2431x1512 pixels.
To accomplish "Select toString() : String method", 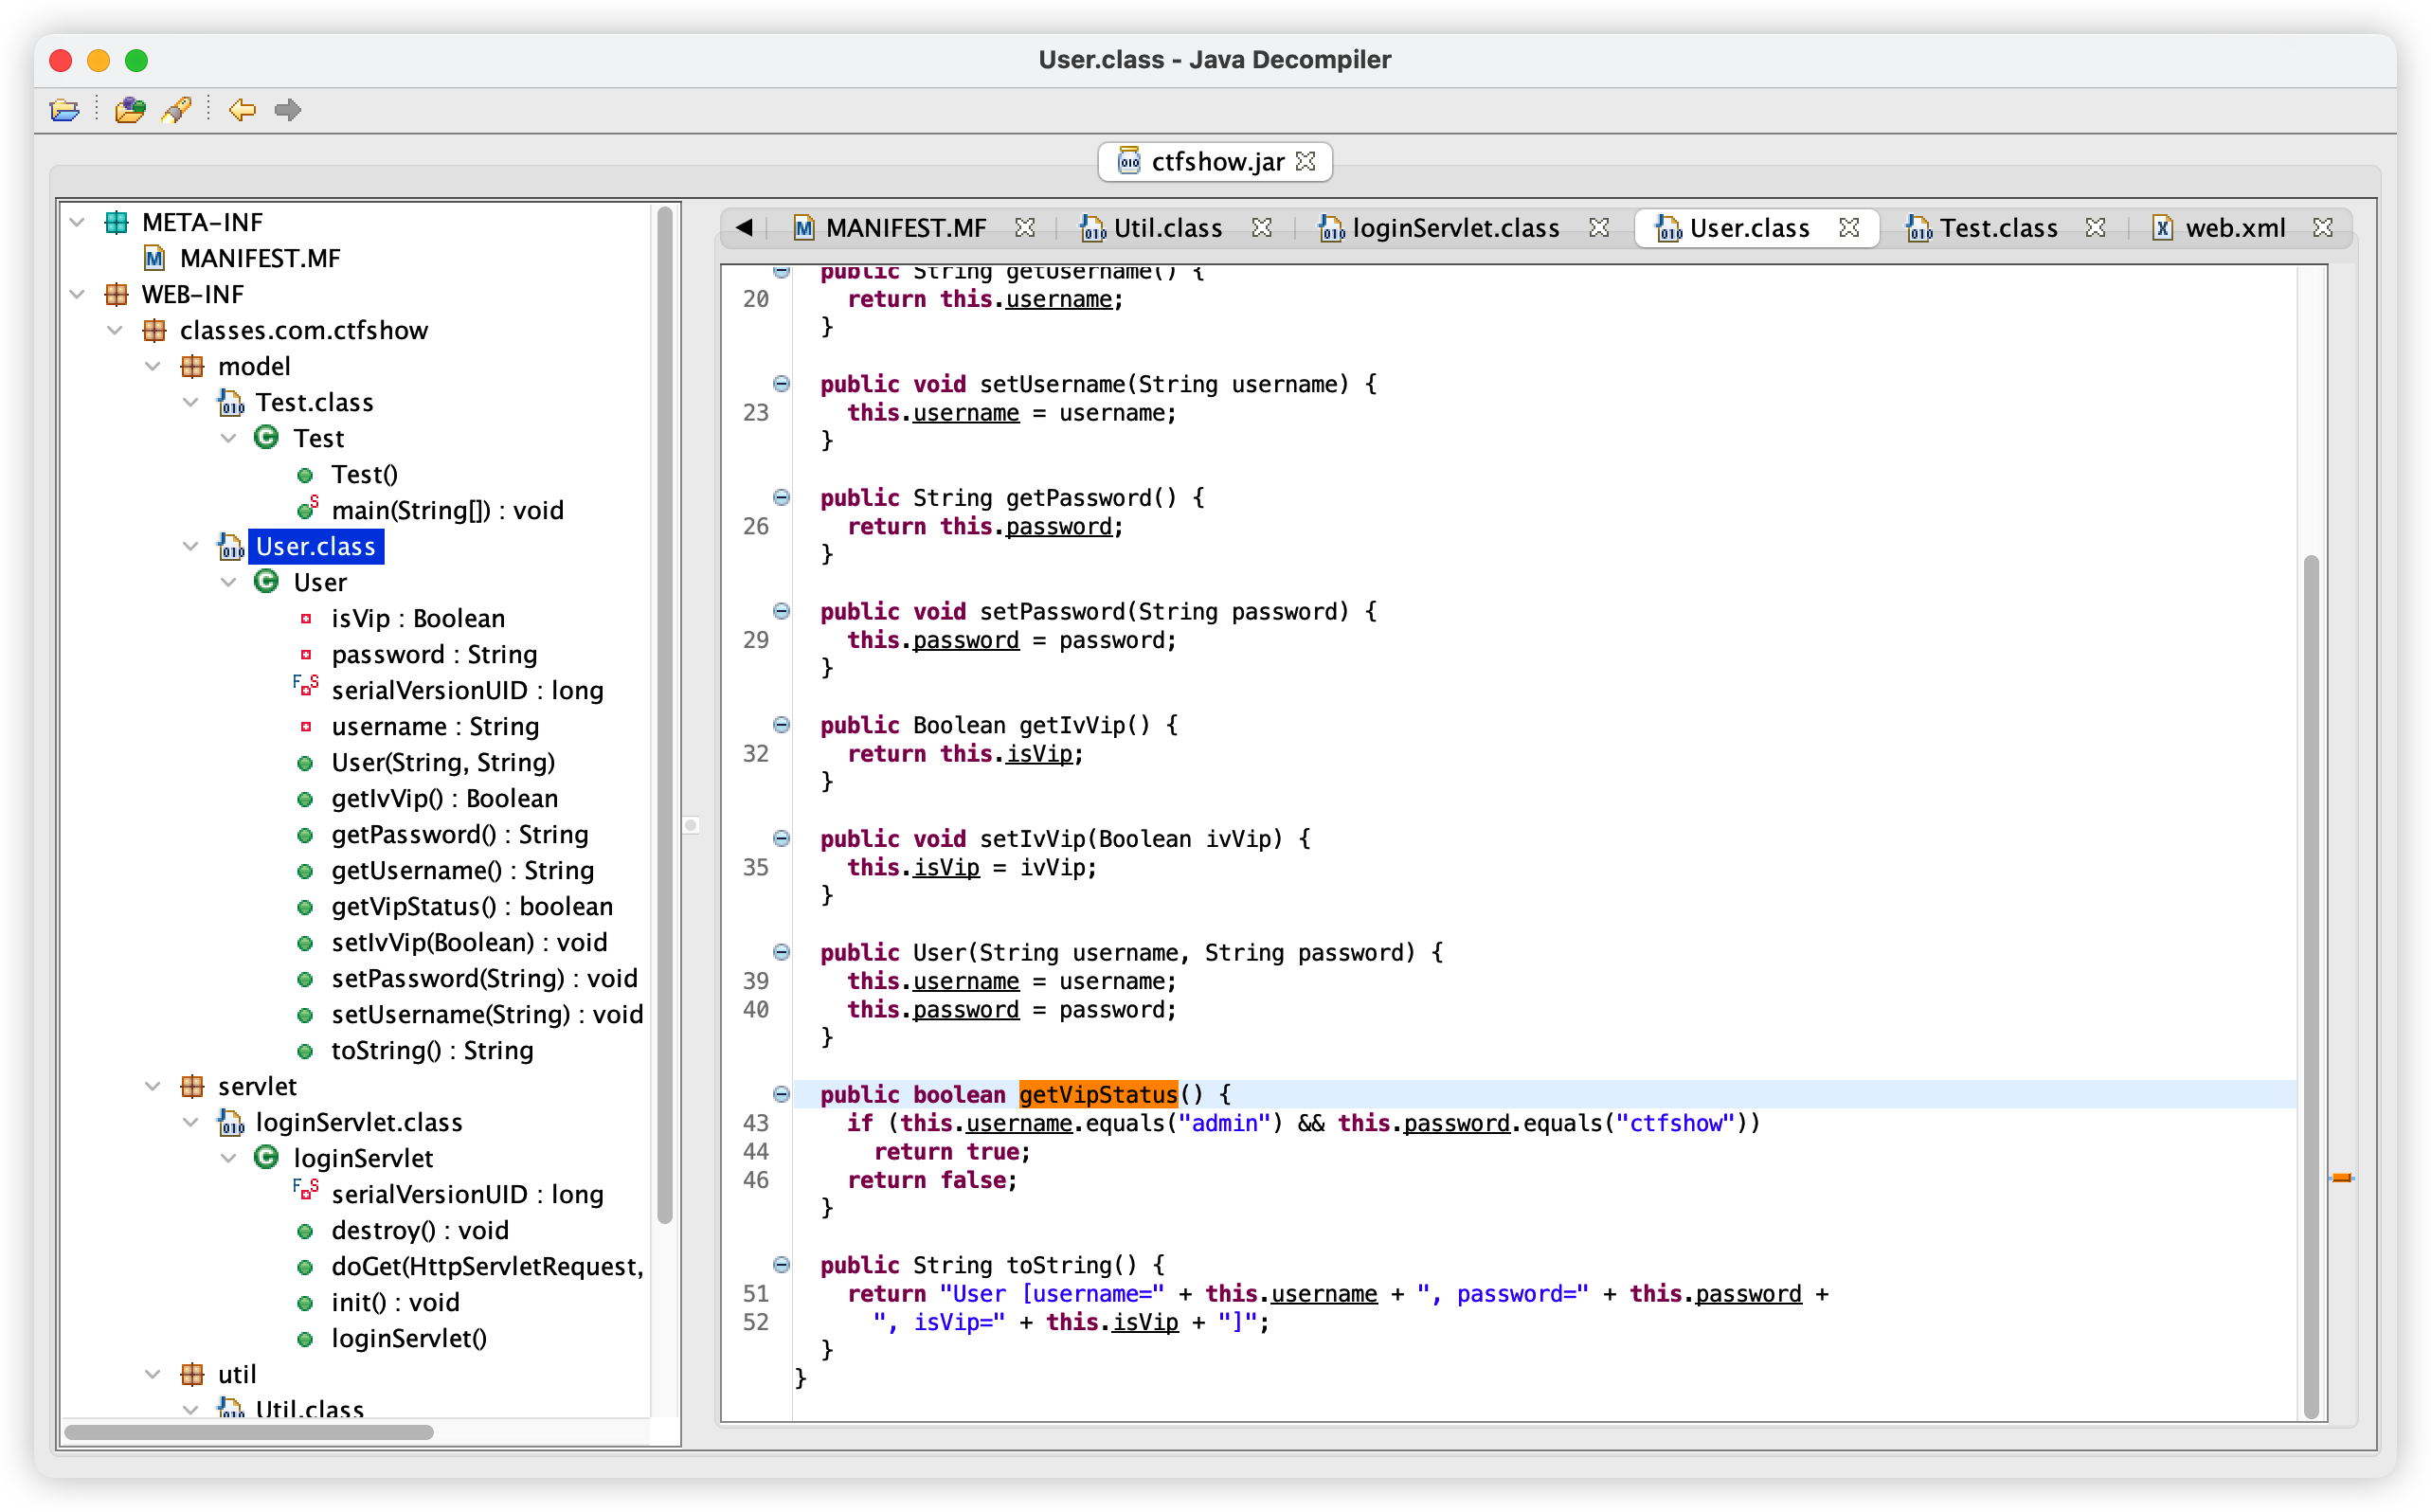I will click(x=432, y=1050).
